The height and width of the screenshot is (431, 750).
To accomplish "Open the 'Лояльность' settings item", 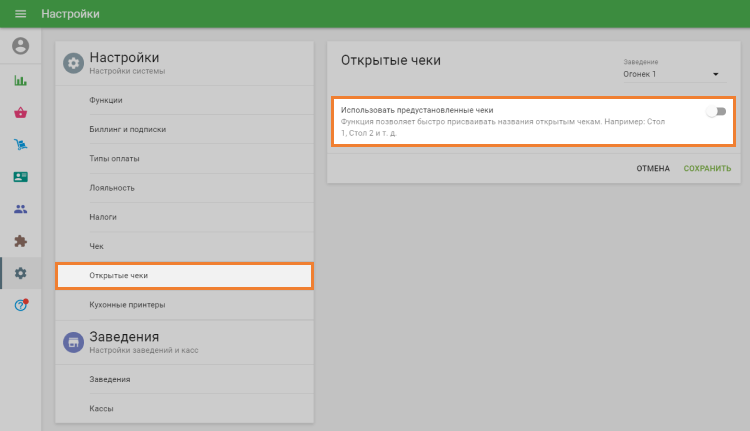I will pyautogui.click(x=112, y=187).
